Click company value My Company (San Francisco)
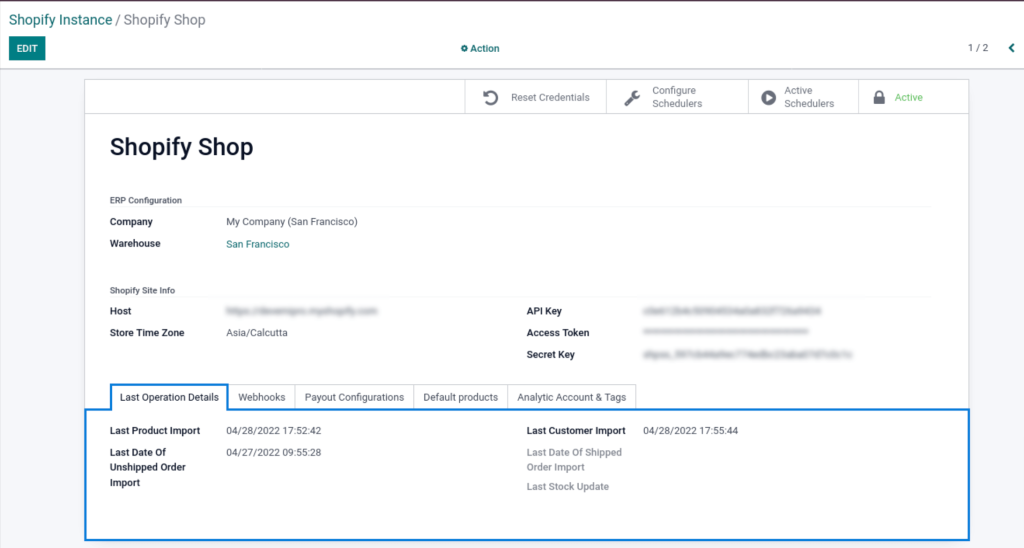 pos(292,221)
